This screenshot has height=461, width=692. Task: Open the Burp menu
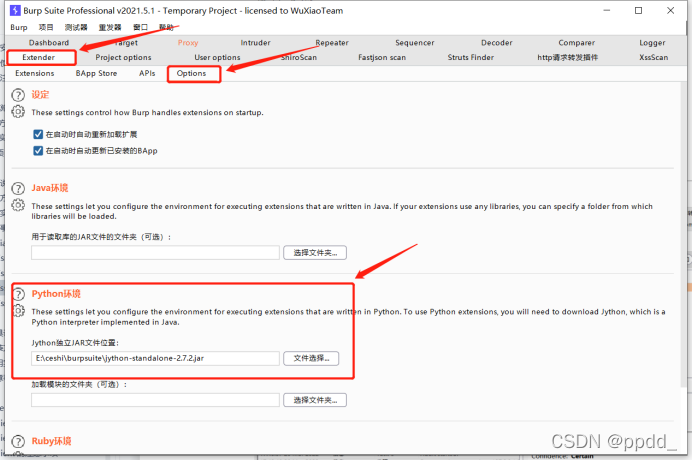coord(19,27)
